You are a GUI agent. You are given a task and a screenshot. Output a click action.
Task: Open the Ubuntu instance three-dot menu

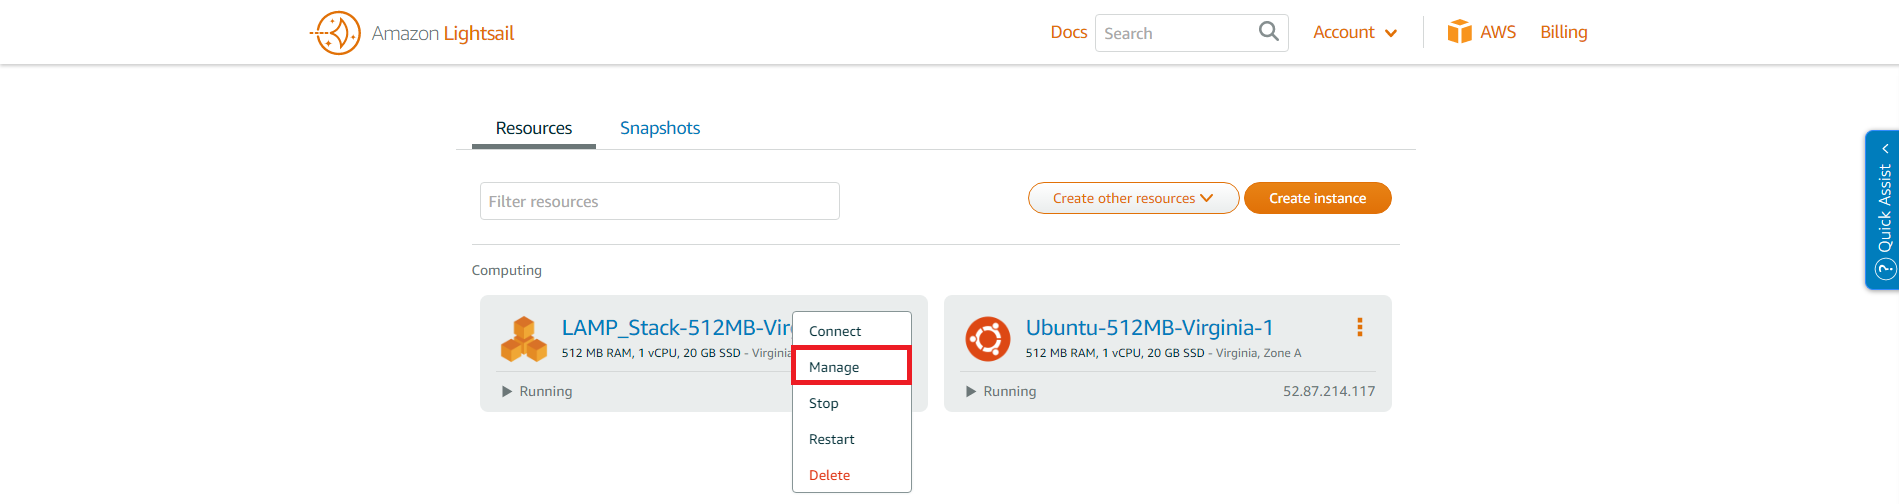(1359, 327)
